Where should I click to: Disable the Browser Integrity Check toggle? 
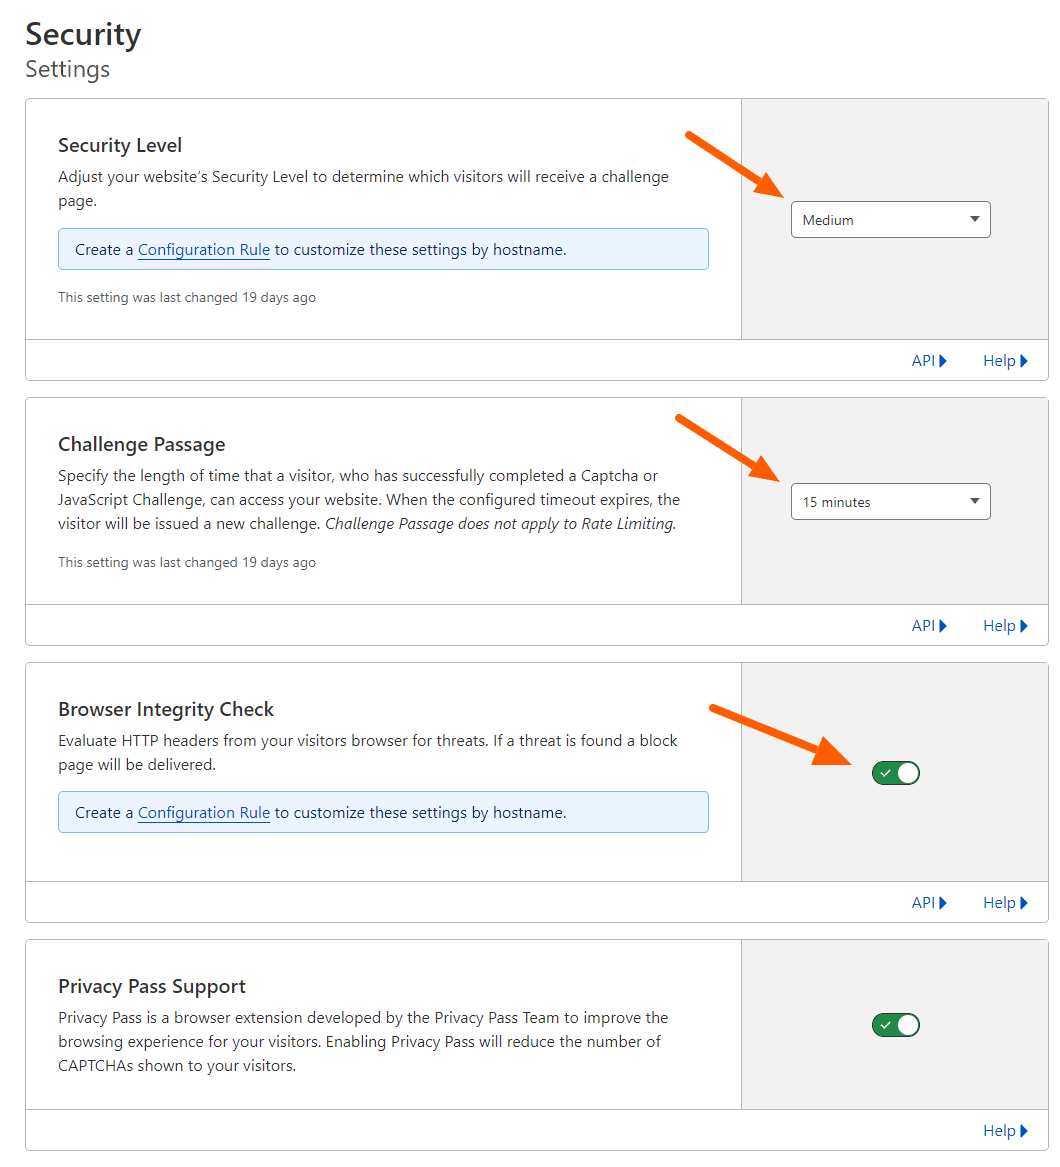[x=896, y=772]
